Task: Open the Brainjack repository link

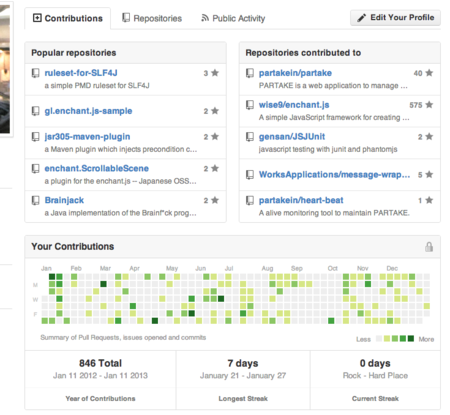Action: click(64, 200)
